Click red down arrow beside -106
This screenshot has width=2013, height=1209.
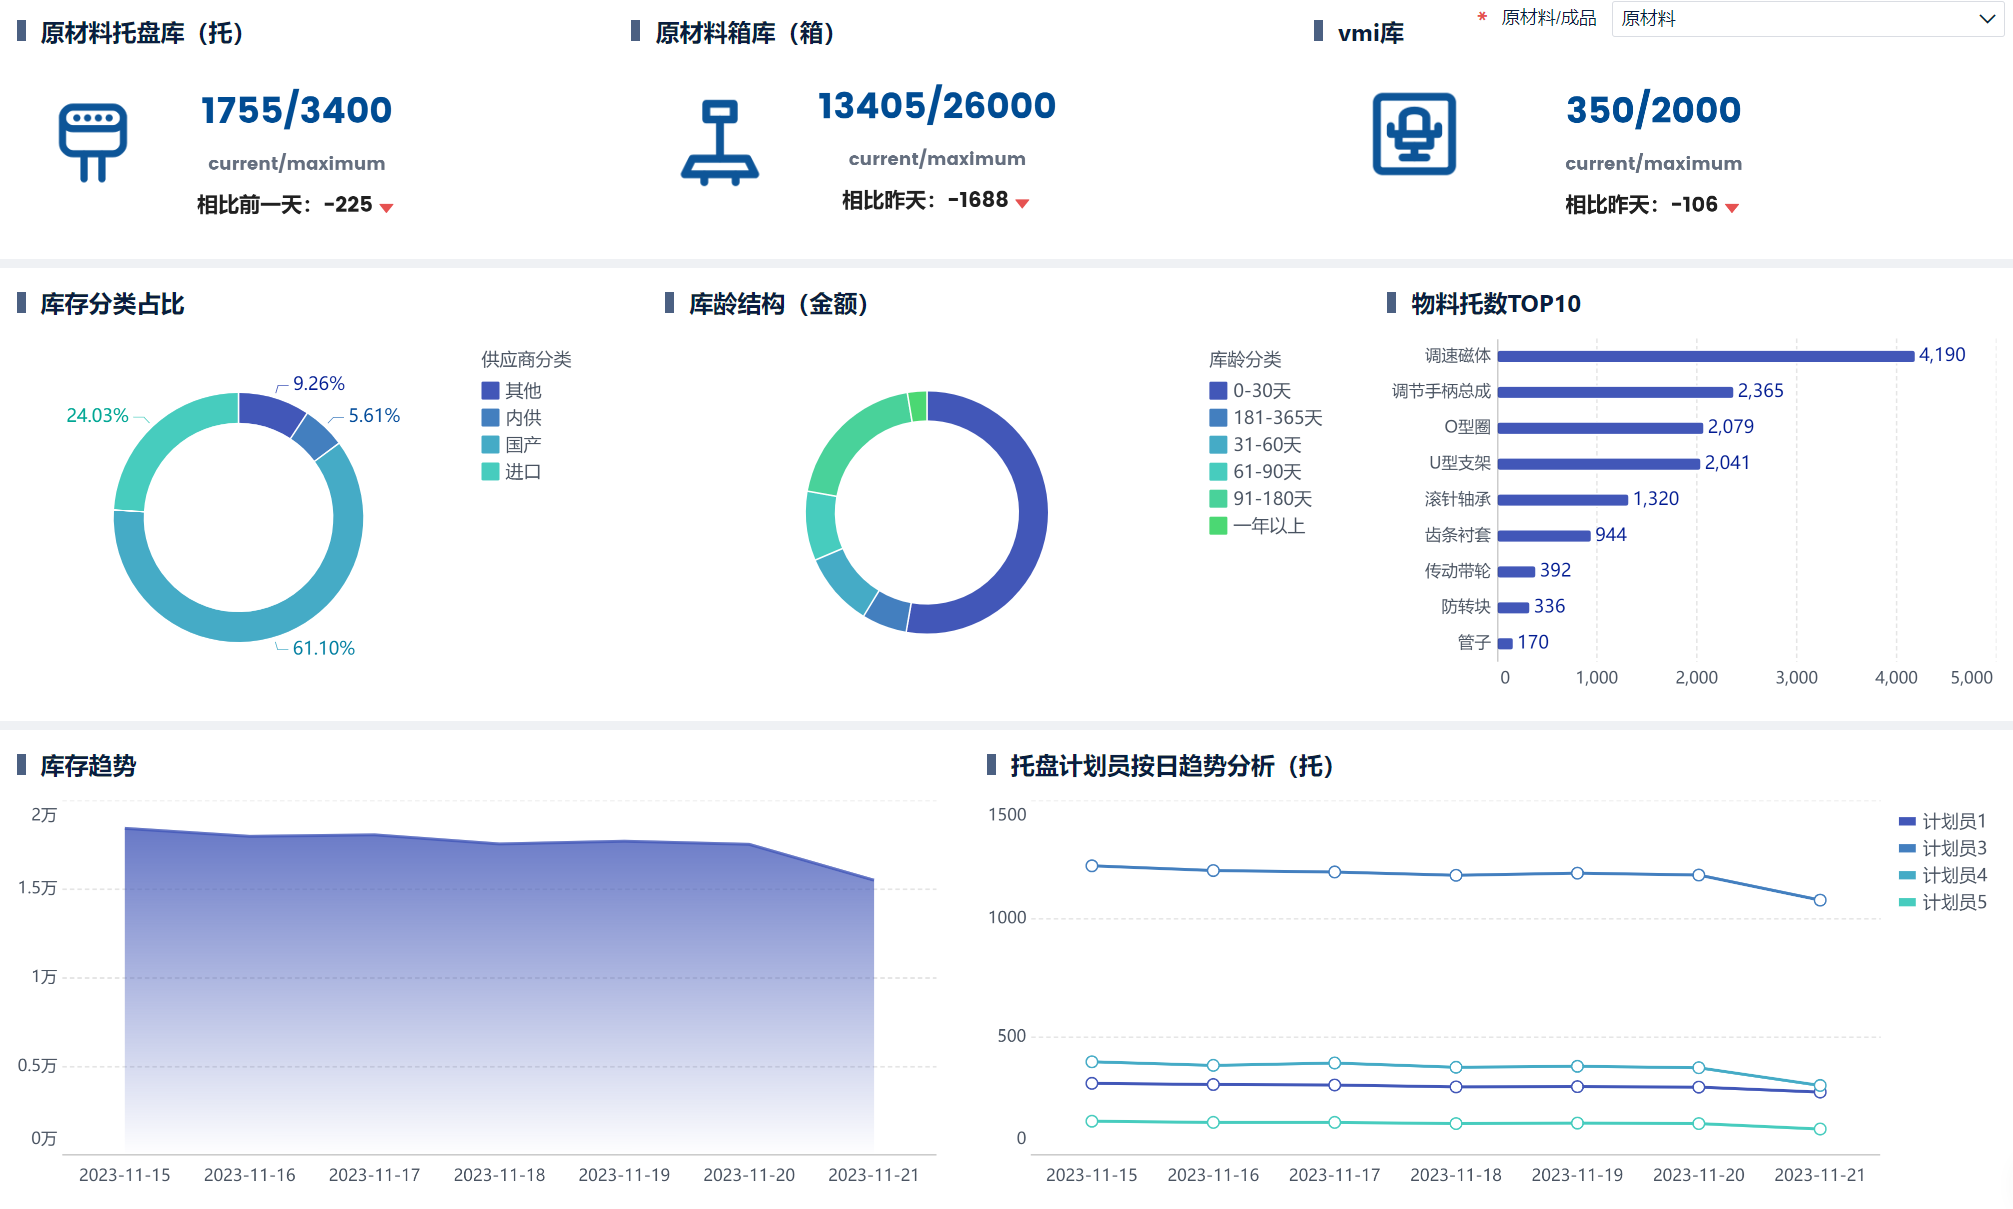tap(1732, 208)
